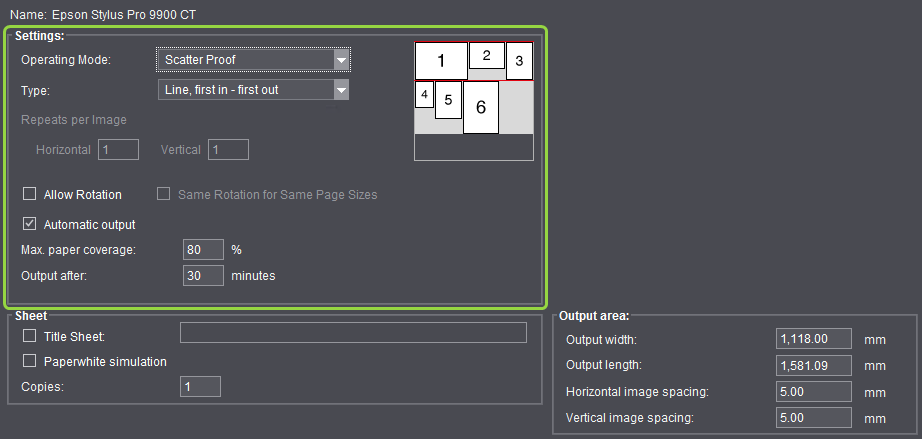Click box 5 in the layout preview
Image resolution: width=922 pixels, height=439 pixels.
[448, 100]
